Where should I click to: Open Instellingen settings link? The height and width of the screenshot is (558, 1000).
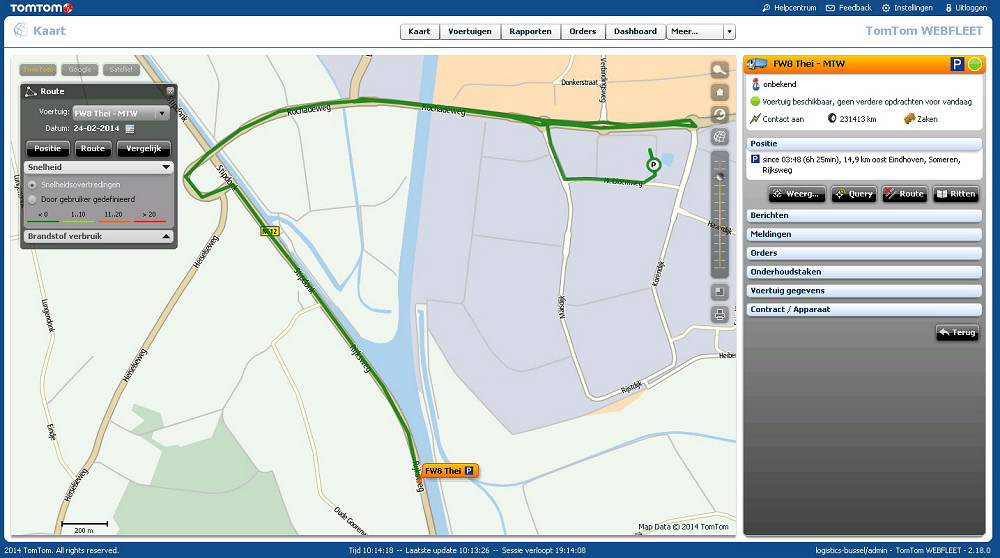908,8
